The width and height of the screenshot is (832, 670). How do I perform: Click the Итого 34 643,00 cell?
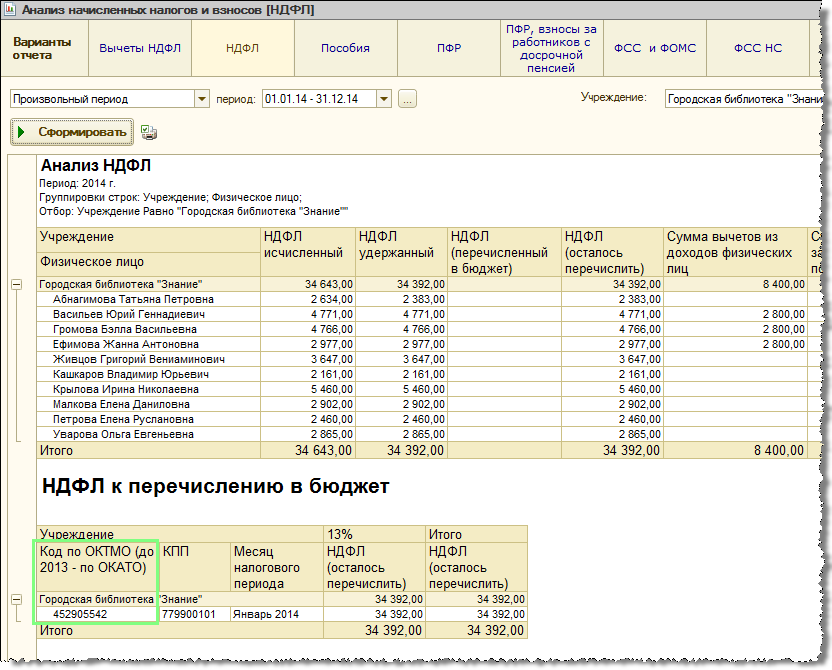coord(308,450)
